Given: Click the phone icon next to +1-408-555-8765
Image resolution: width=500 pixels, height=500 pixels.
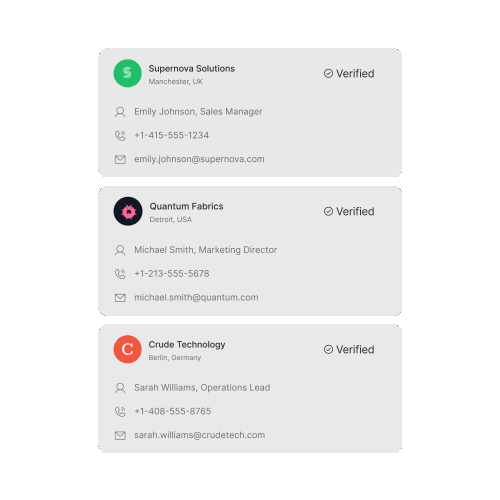Looking at the screenshot, I should [120, 412].
